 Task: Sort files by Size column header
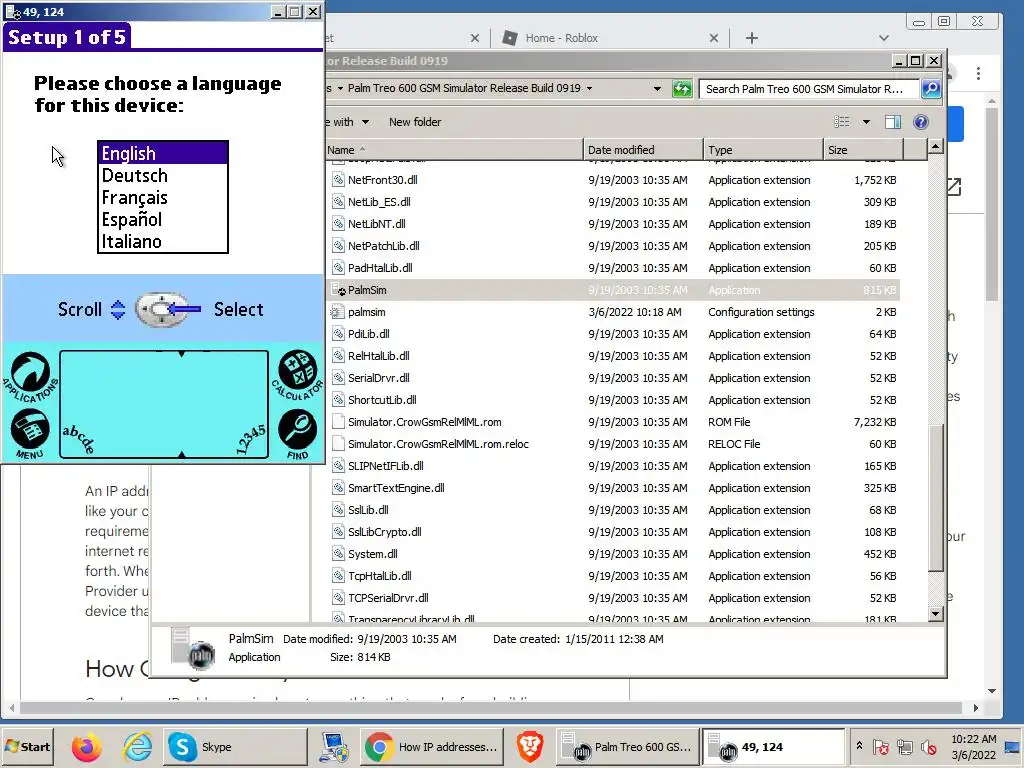tap(863, 150)
